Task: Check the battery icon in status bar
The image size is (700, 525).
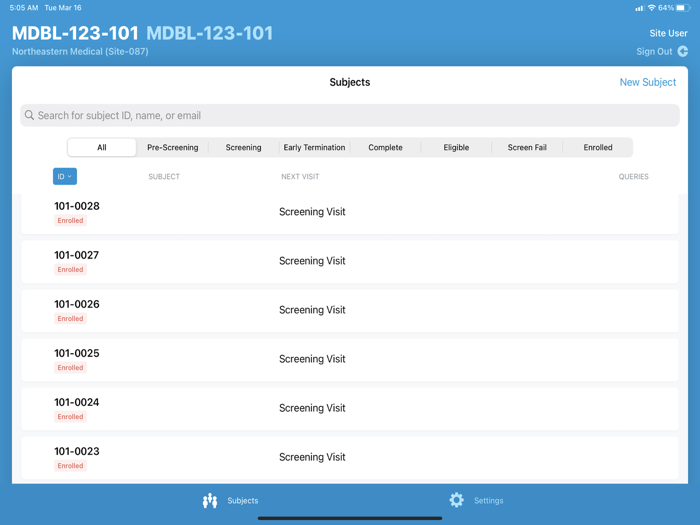Action: point(683,8)
